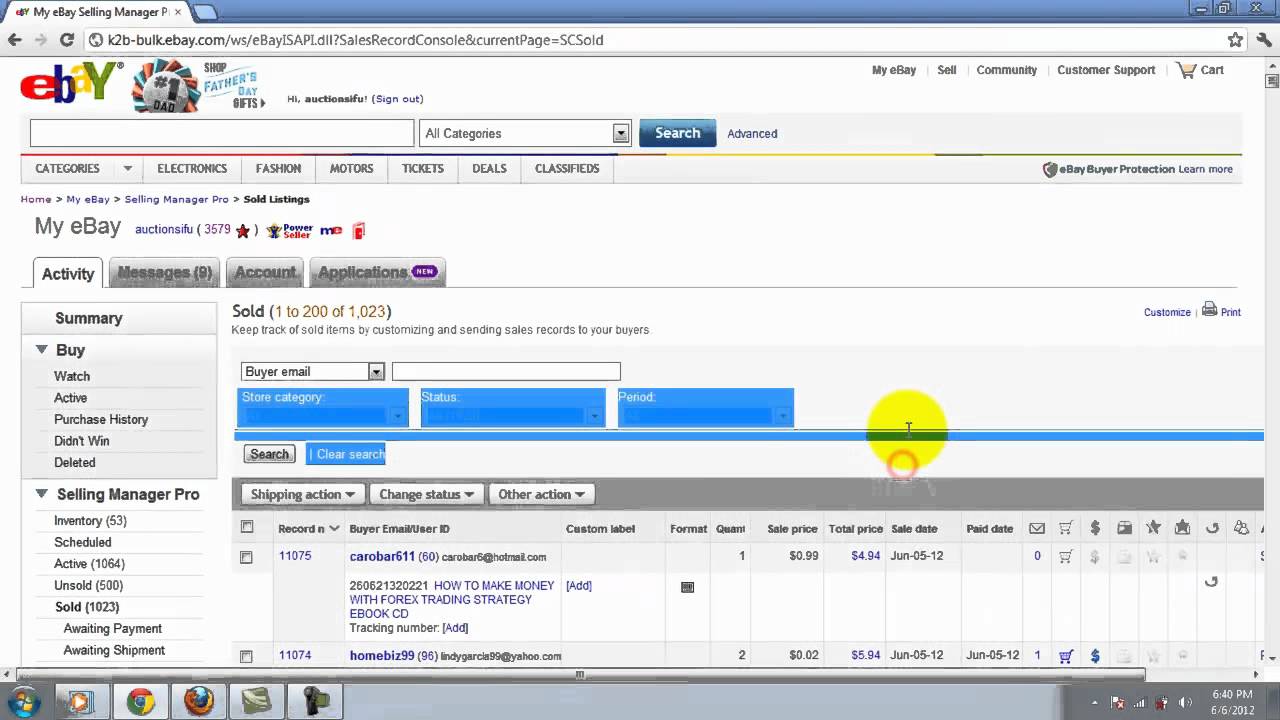
Task: Open the Other action dropdown
Action: coord(541,494)
